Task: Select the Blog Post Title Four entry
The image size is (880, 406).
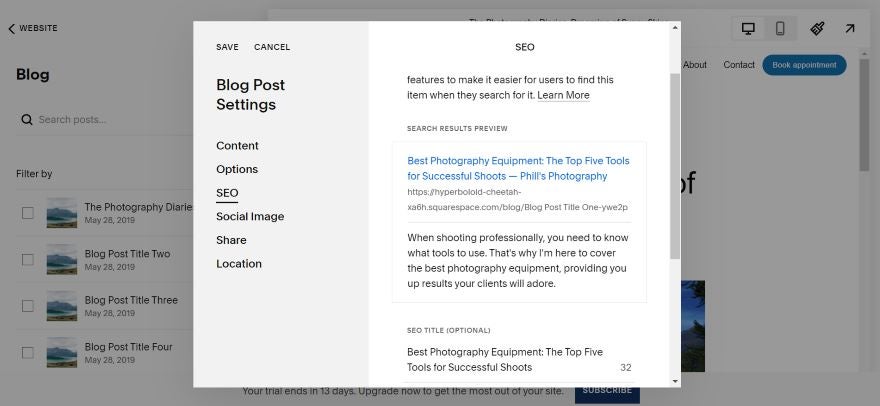Action: (x=129, y=347)
